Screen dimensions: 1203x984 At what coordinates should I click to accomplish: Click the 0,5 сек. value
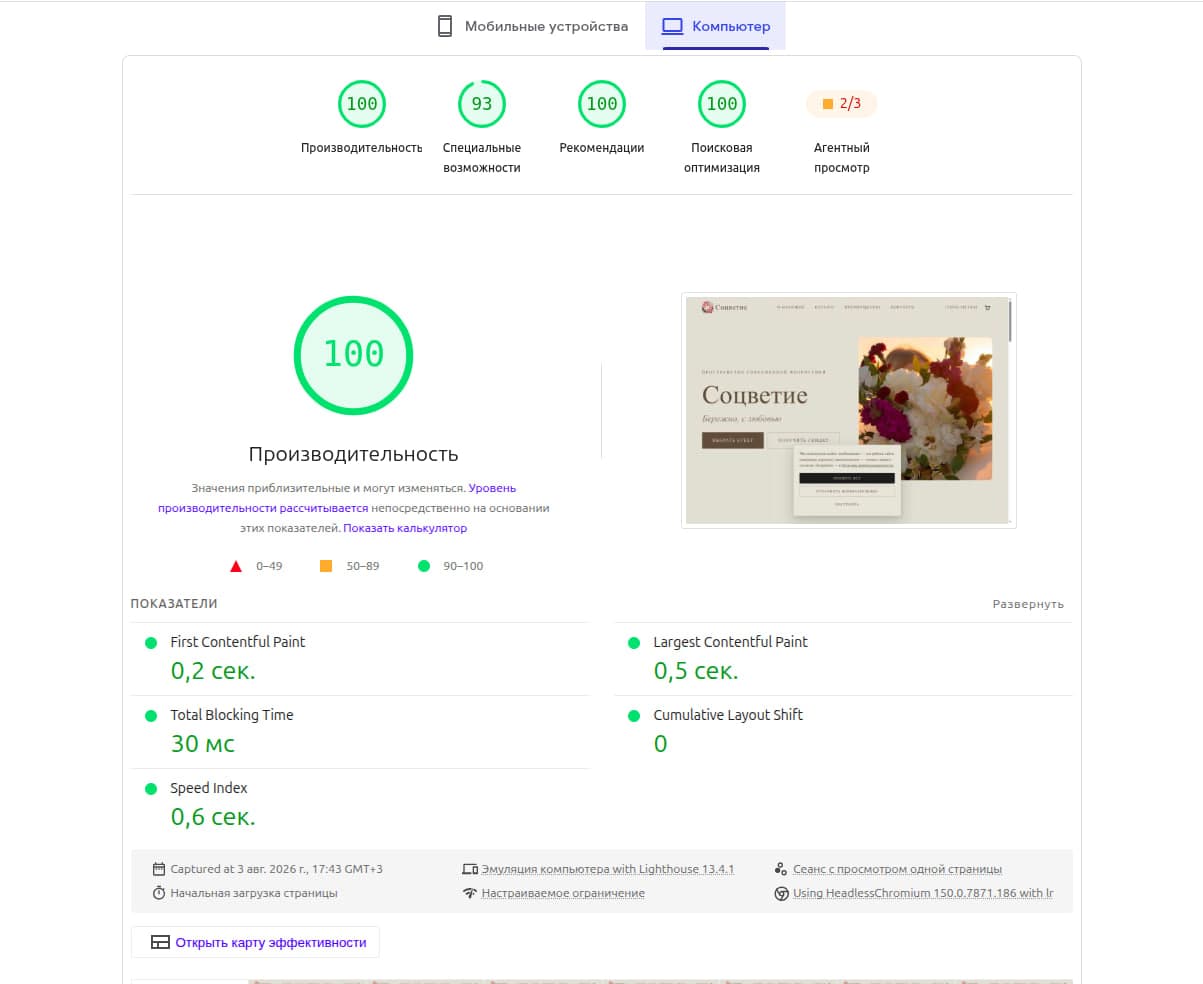click(x=696, y=671)
